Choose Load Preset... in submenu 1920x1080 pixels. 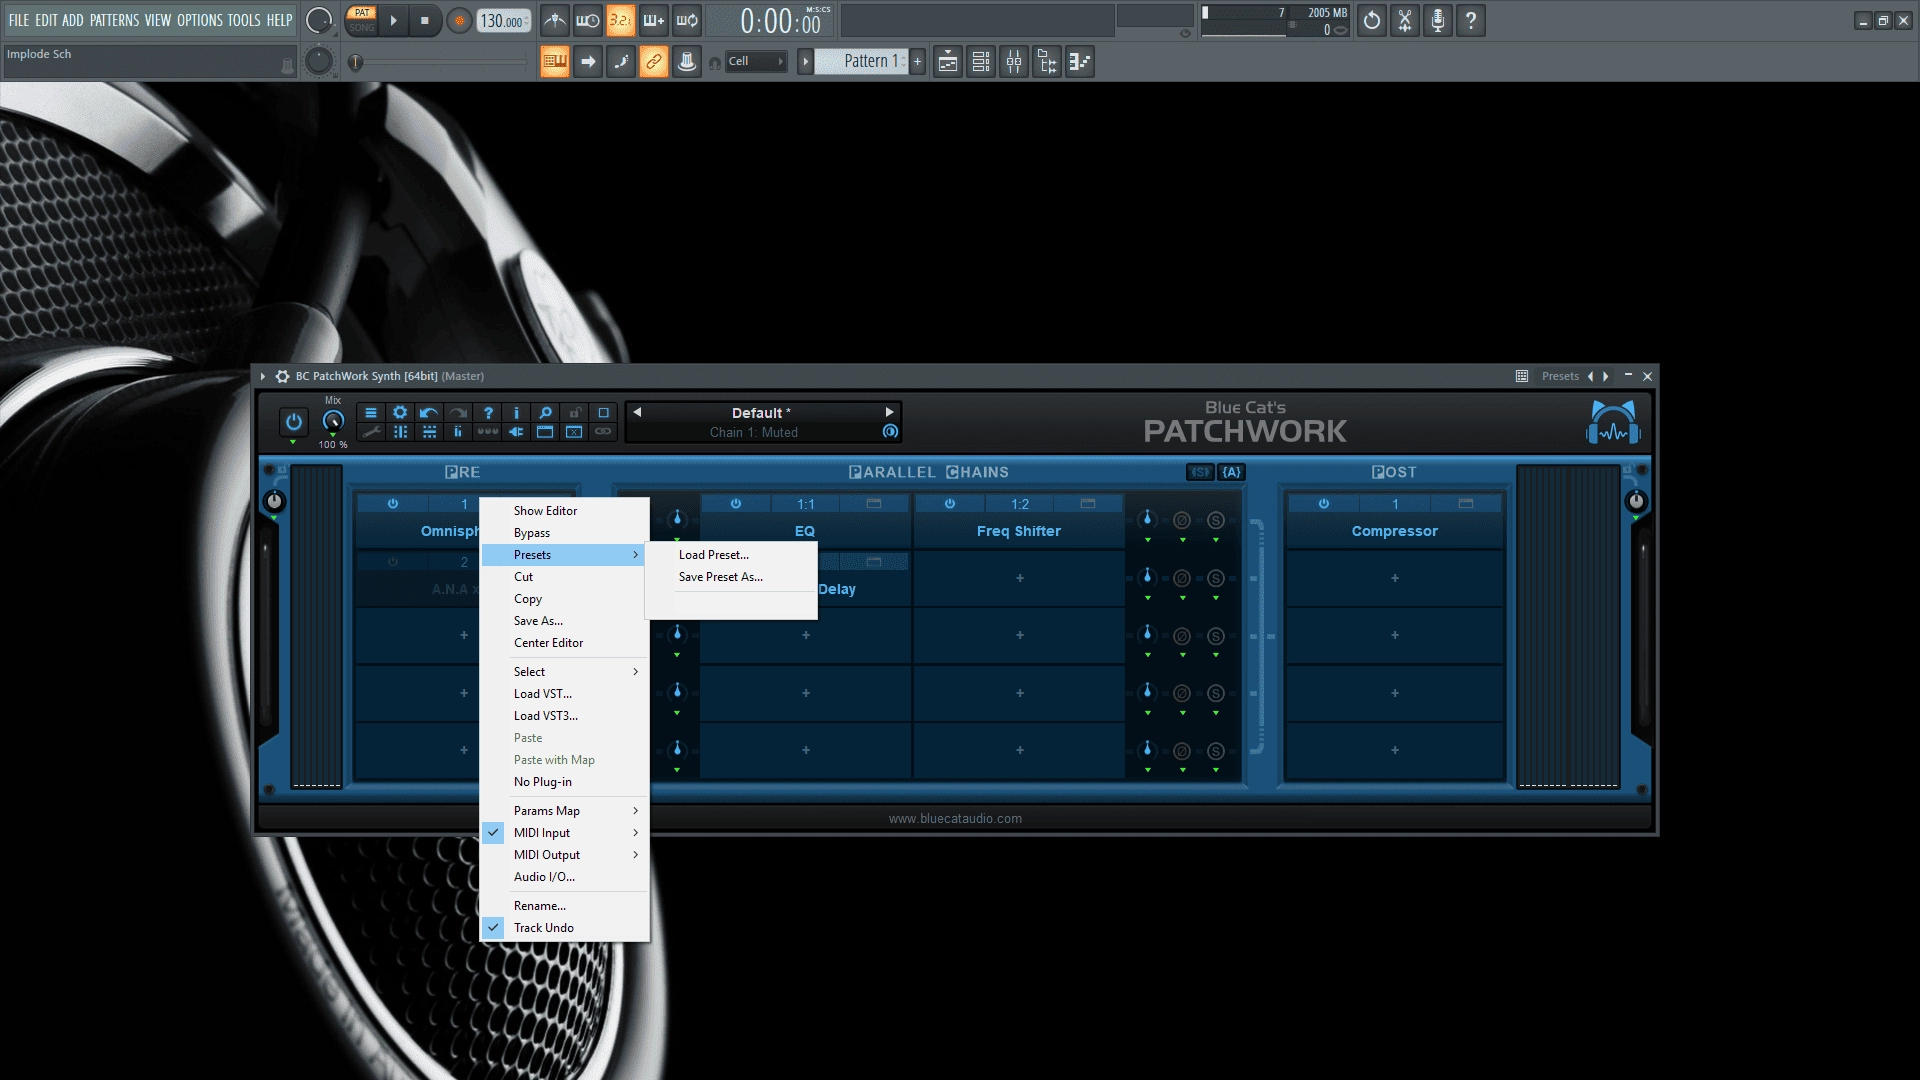pyautogui.click(x=732, y=555)
